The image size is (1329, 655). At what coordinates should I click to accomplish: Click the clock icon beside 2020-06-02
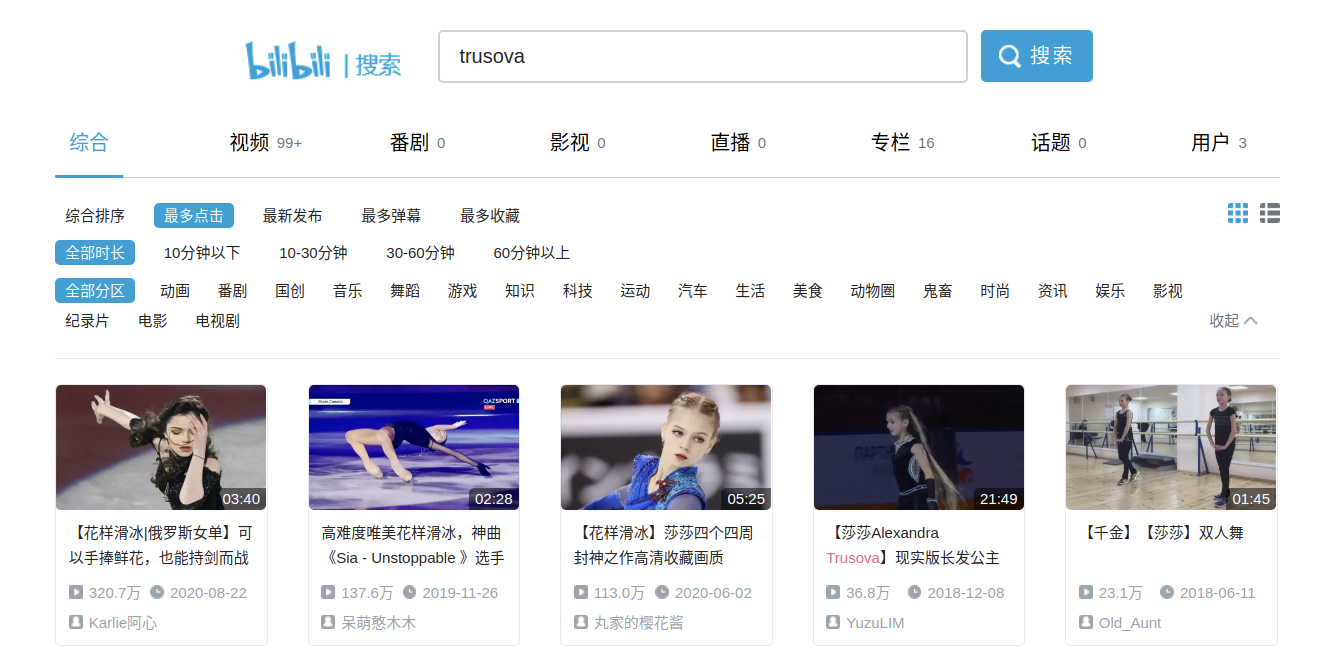662,592
